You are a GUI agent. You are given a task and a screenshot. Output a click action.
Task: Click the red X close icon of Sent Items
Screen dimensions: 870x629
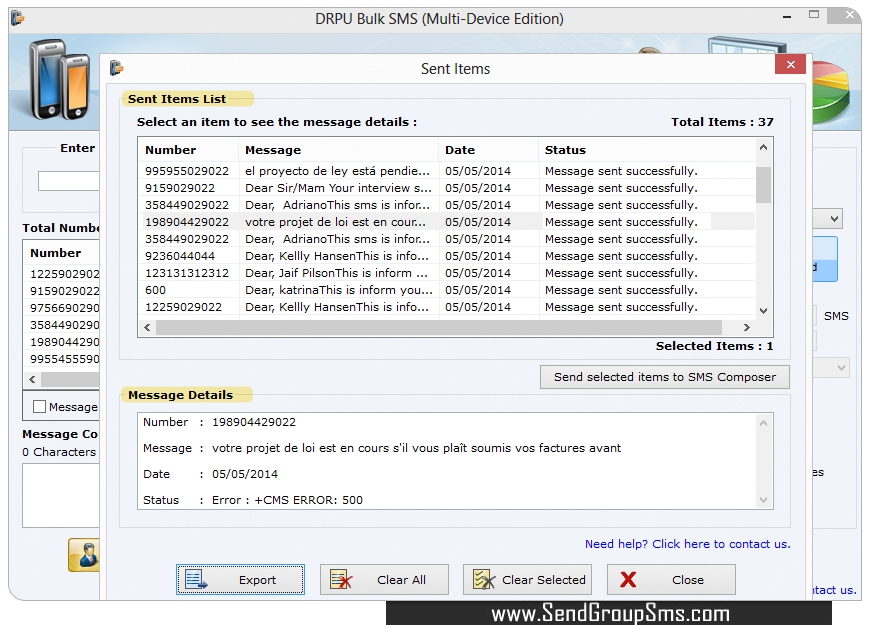(x=791, y=64)
